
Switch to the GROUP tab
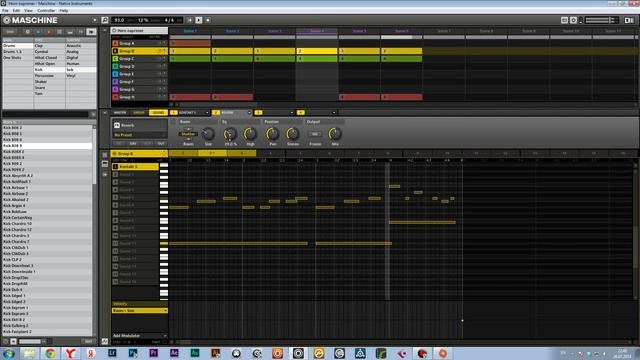[x=139, y=113]
